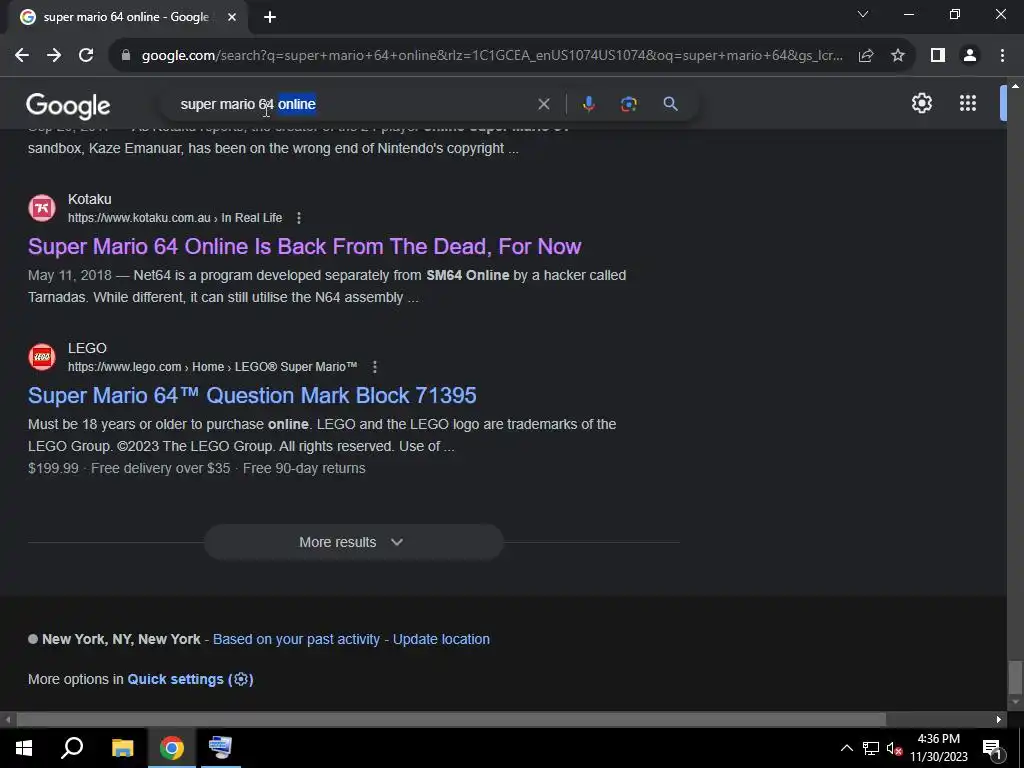Open File Explorer from taskbar
The image size is (1024, 768).
122,748
